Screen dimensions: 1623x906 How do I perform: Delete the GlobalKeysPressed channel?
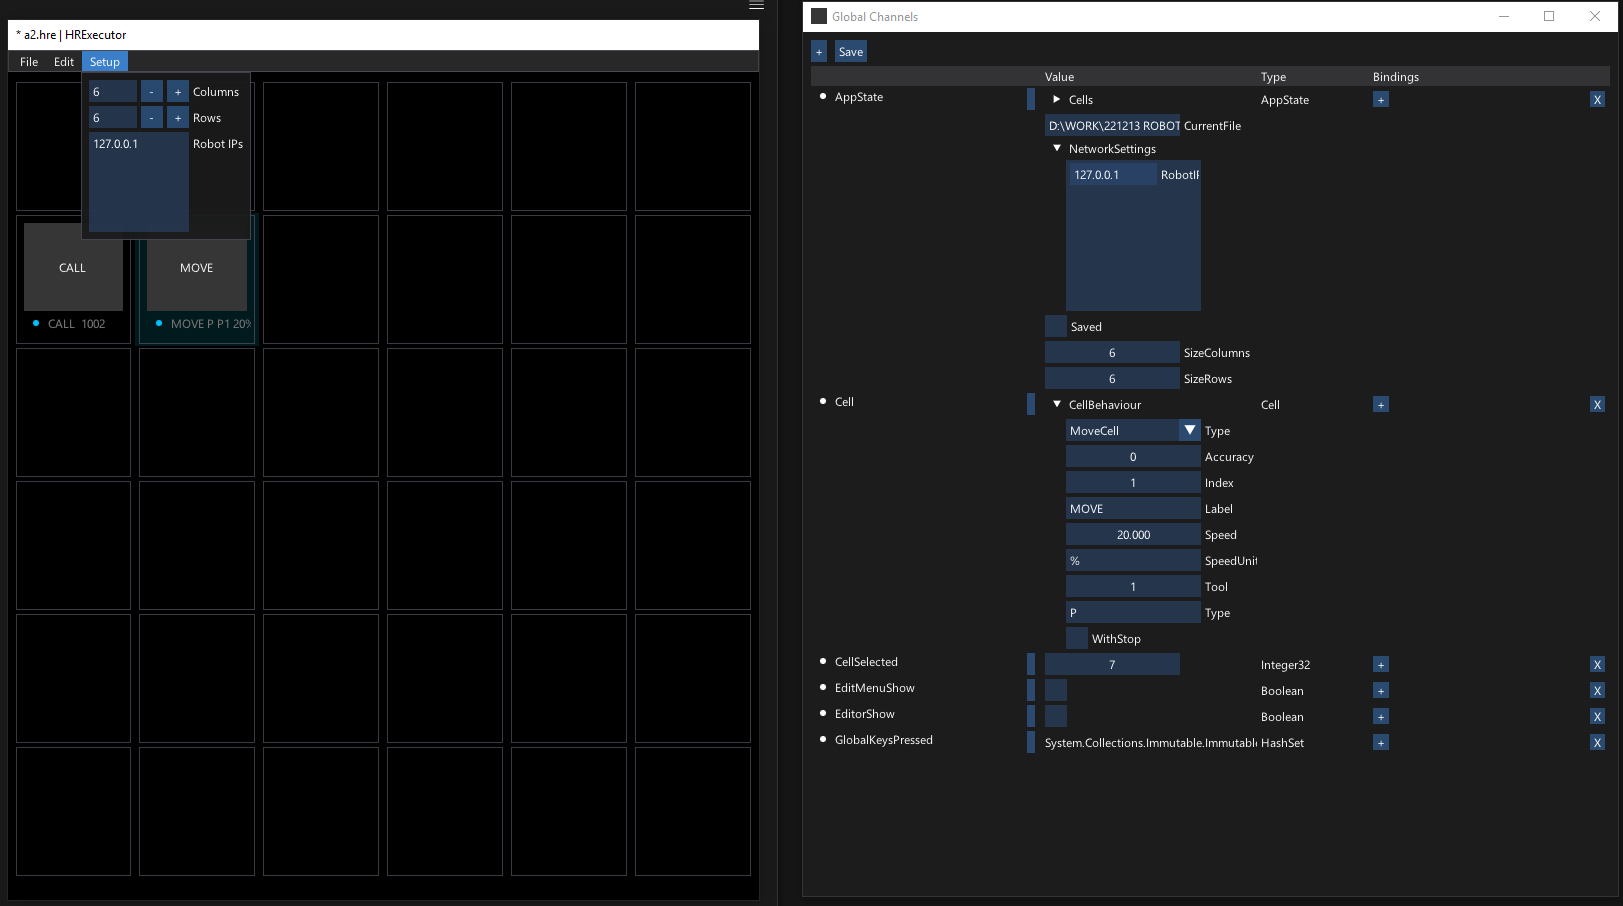(1597, 743)
